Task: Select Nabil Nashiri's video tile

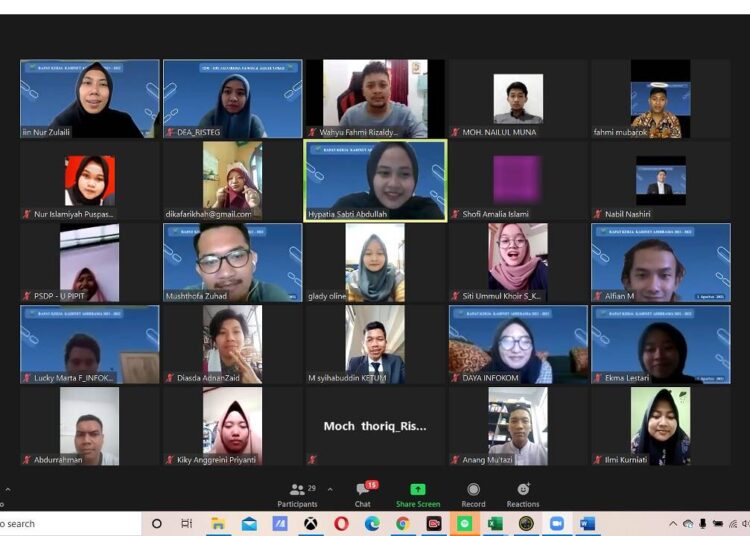Action: coord(661,181)
